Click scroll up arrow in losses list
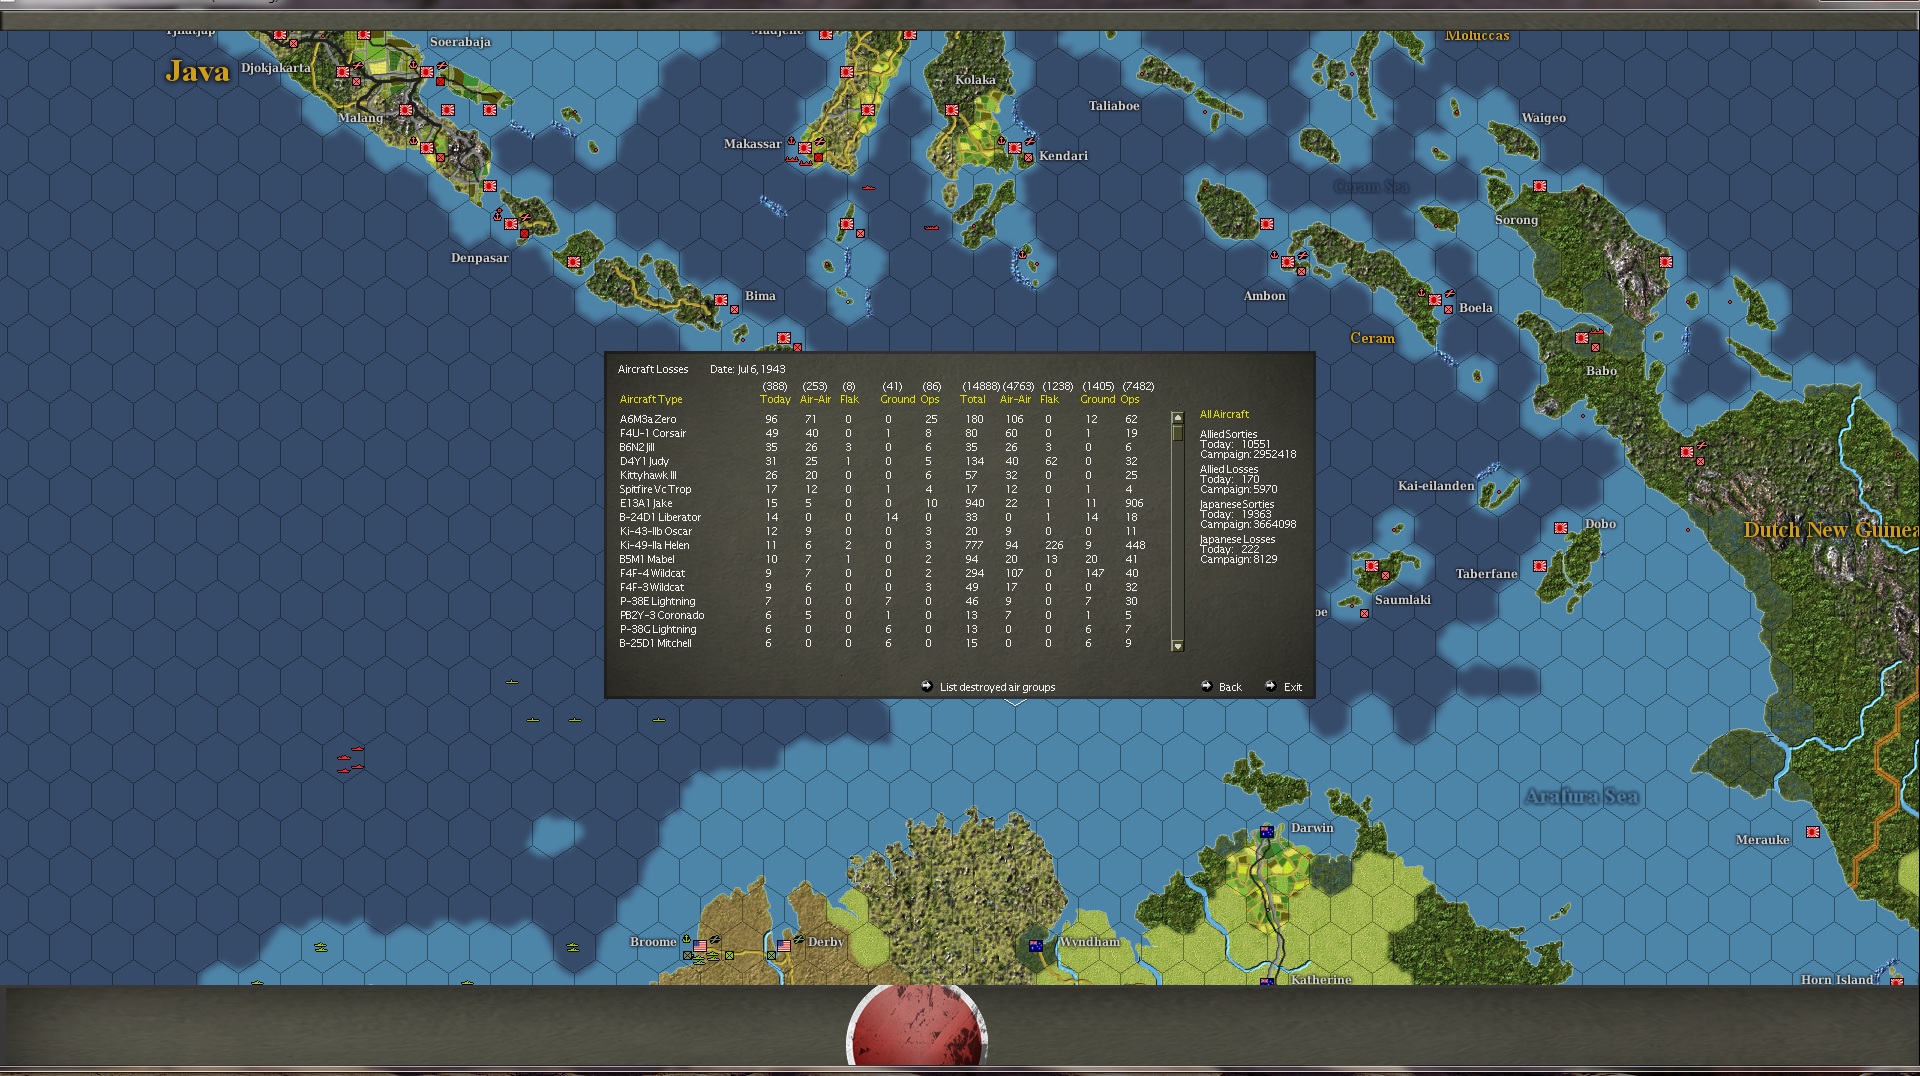This screenshot has width=1920, height=1076. [1177, 418]
